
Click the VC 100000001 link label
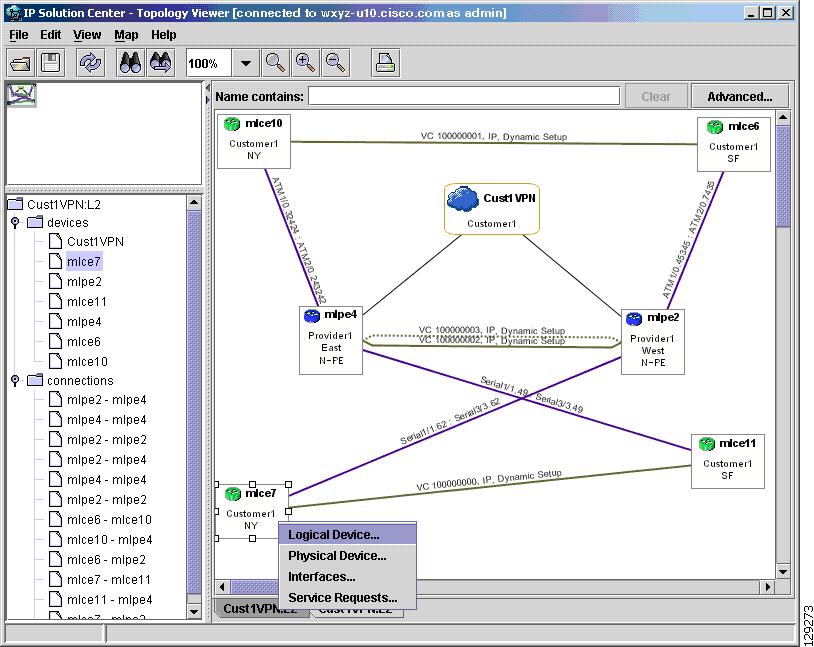click(493, 137)
